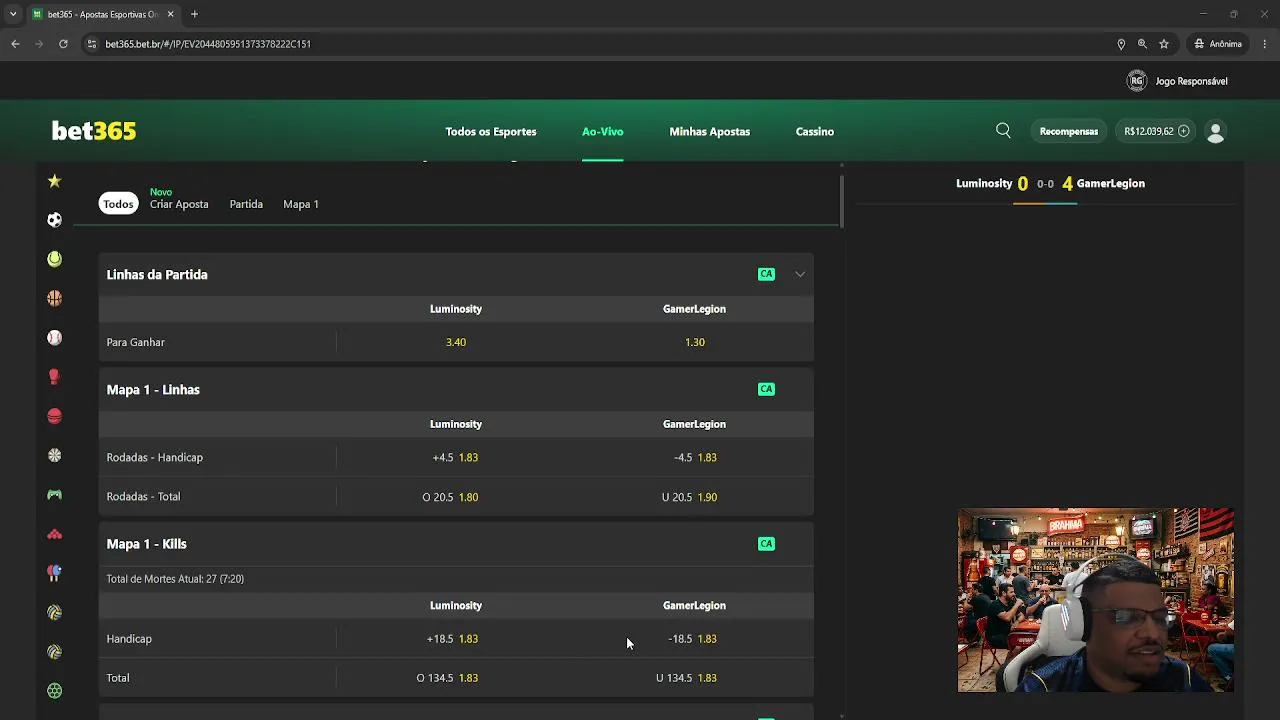Select the Todos market tab
Image resolution: width=1280 pixels, height=720 pixels.
118,204
